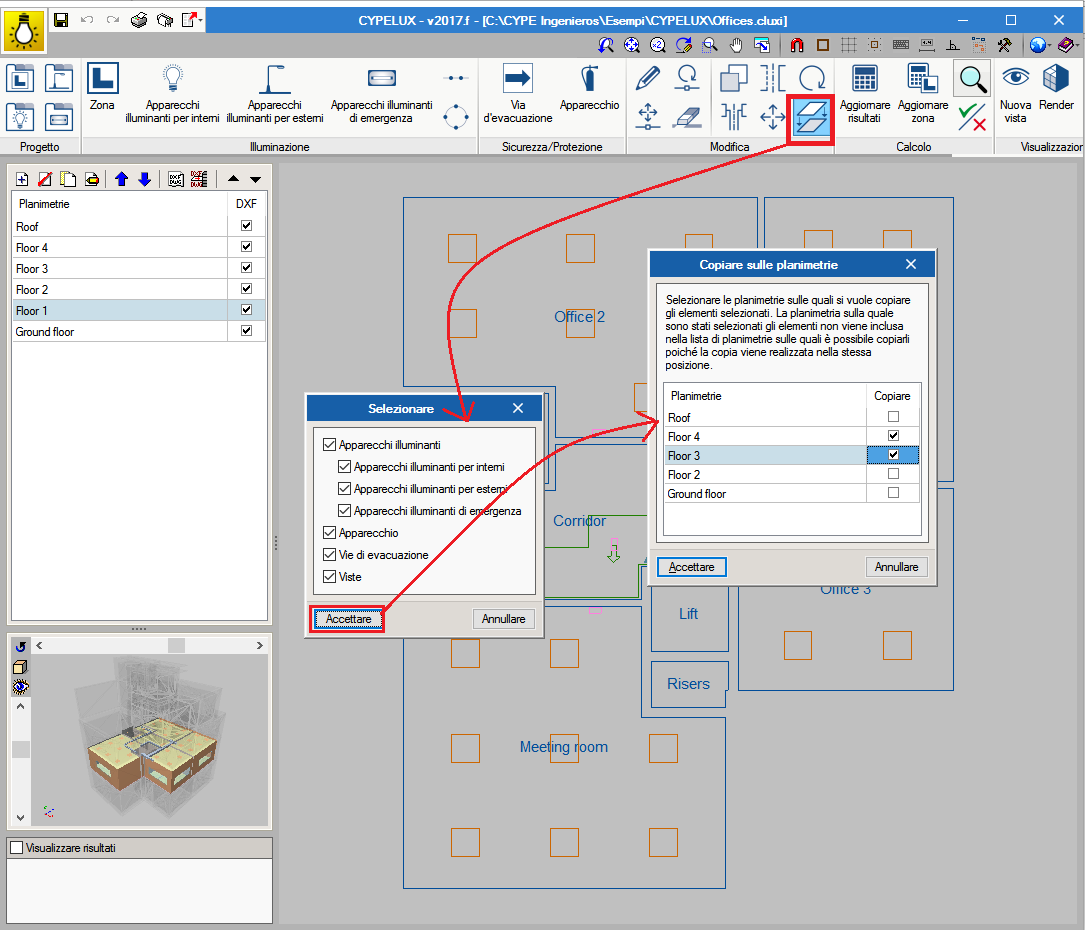The width and height of the screenshot is (1085, 930).
Task: Click the rotate tool in Modifica
Action: 812,78
